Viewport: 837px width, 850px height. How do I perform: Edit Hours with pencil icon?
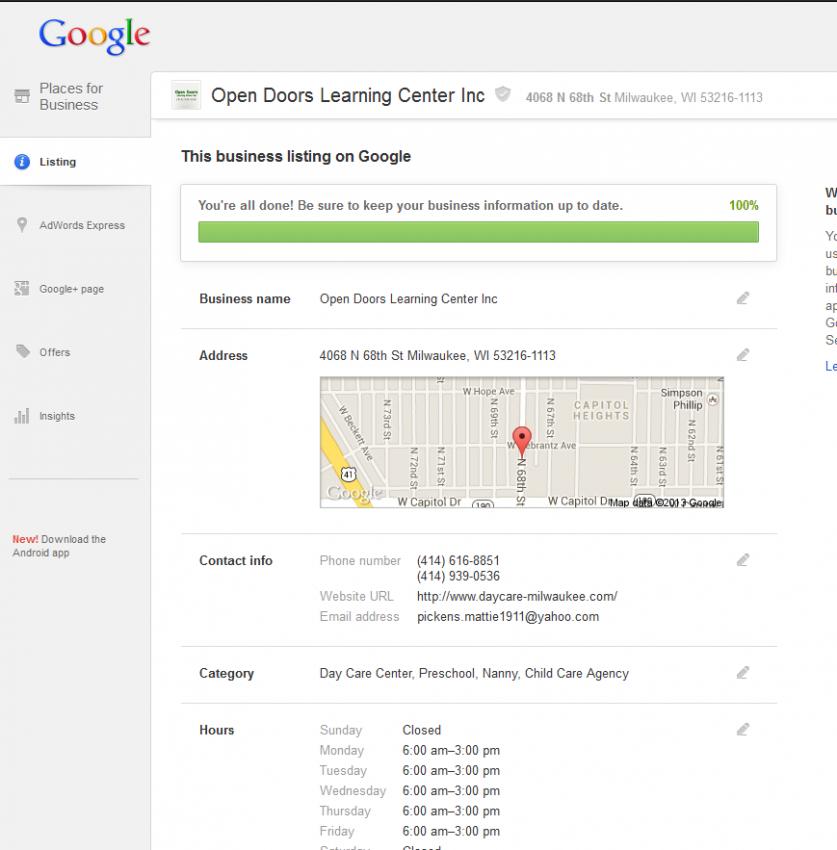point(743,730)
